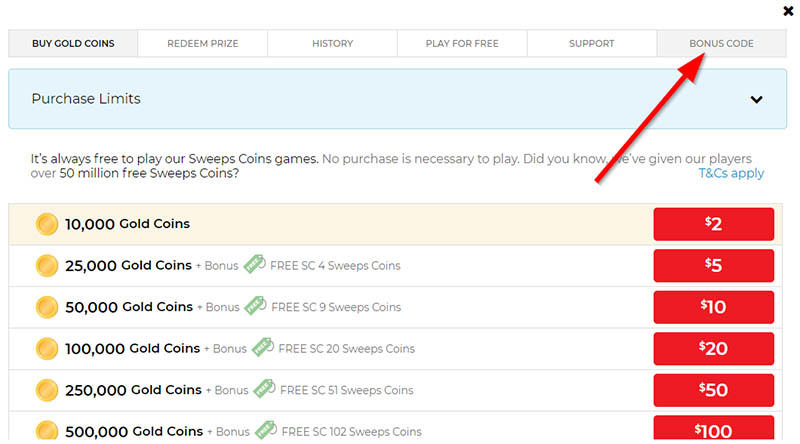
Task: Close the purchase dialog with the X
Action: (x=788, y=11)
